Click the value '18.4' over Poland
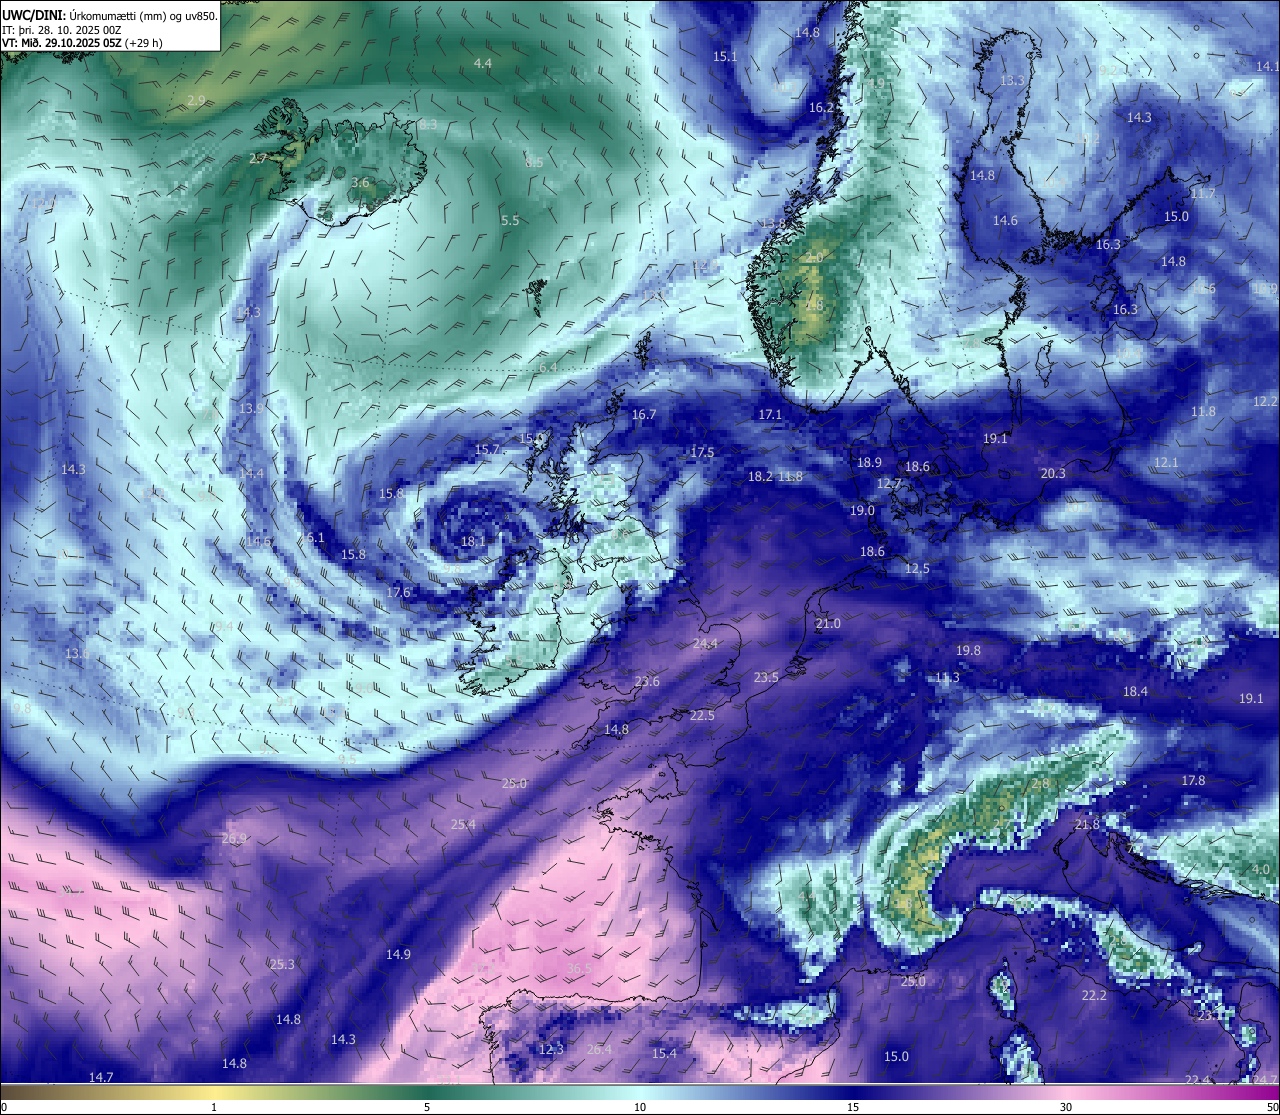The width and height of the screenshot is (1280, 1115). pos(1135,691)
